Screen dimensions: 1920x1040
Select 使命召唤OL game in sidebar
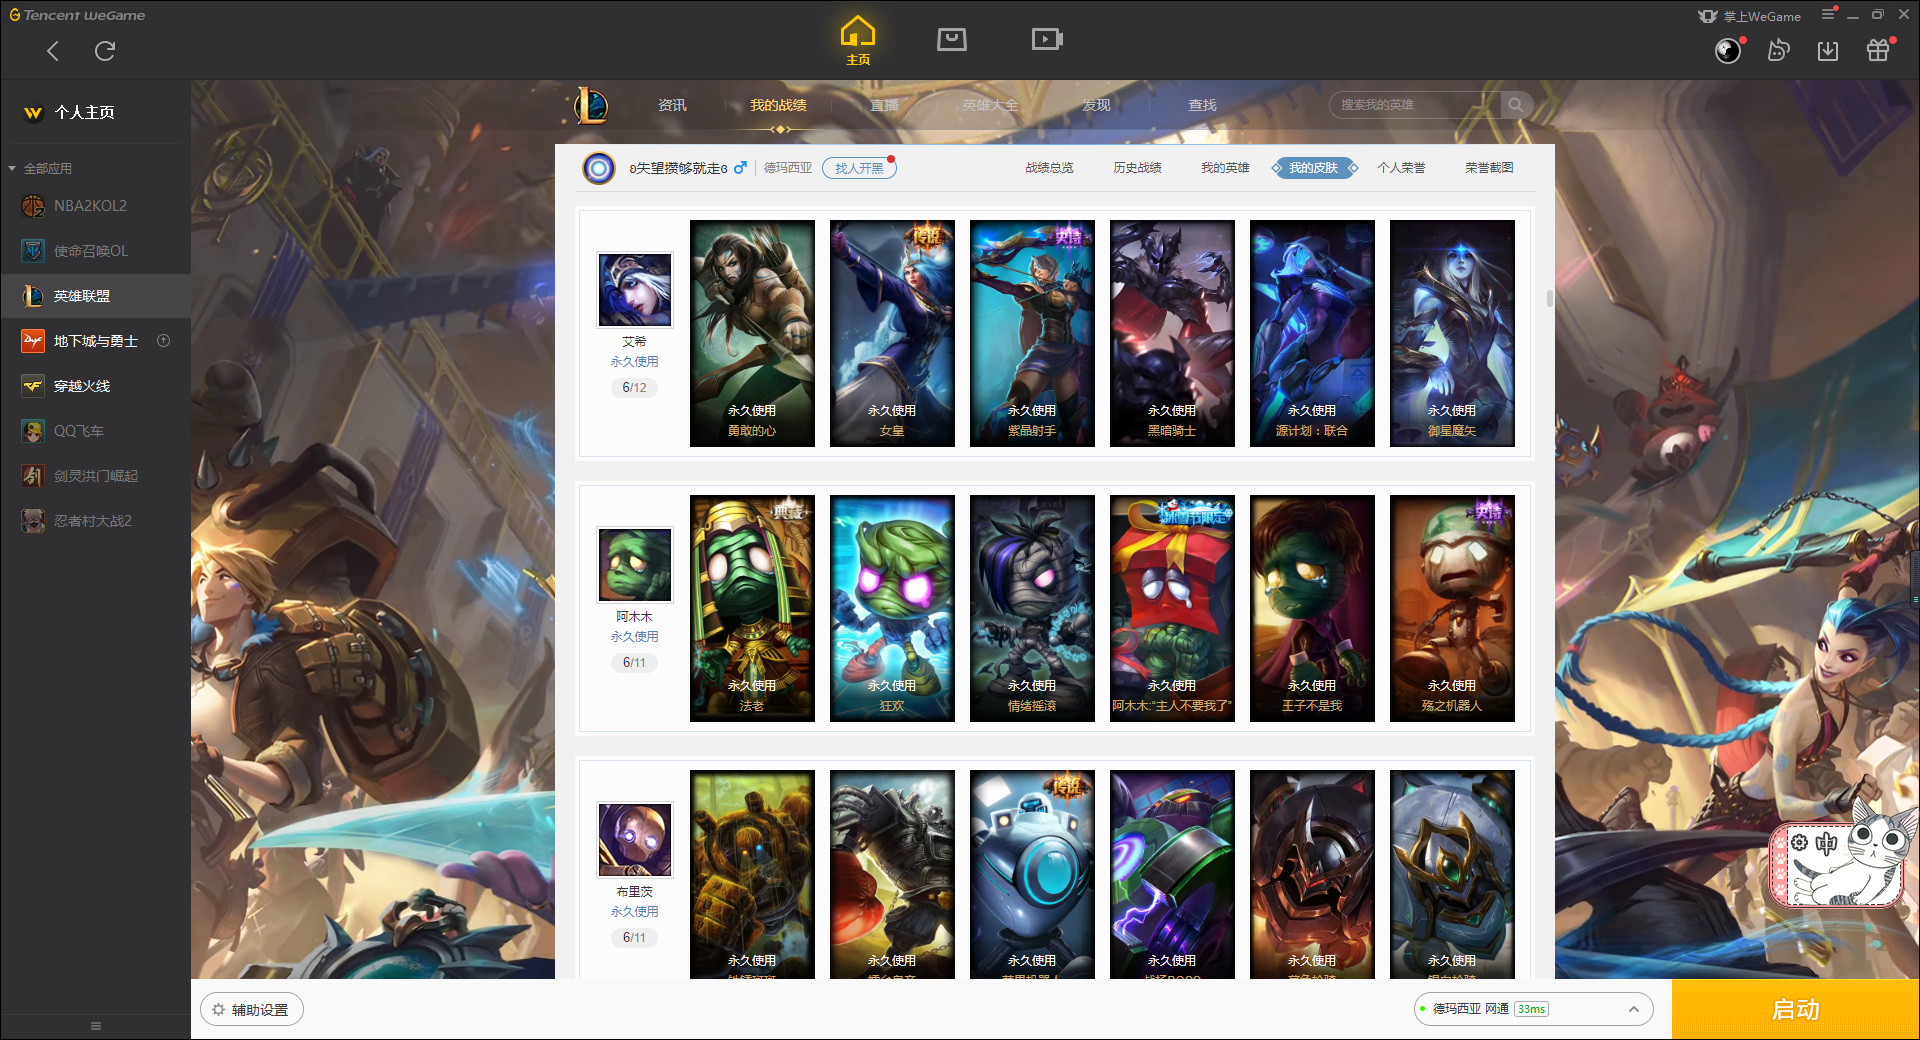[95, 251]
